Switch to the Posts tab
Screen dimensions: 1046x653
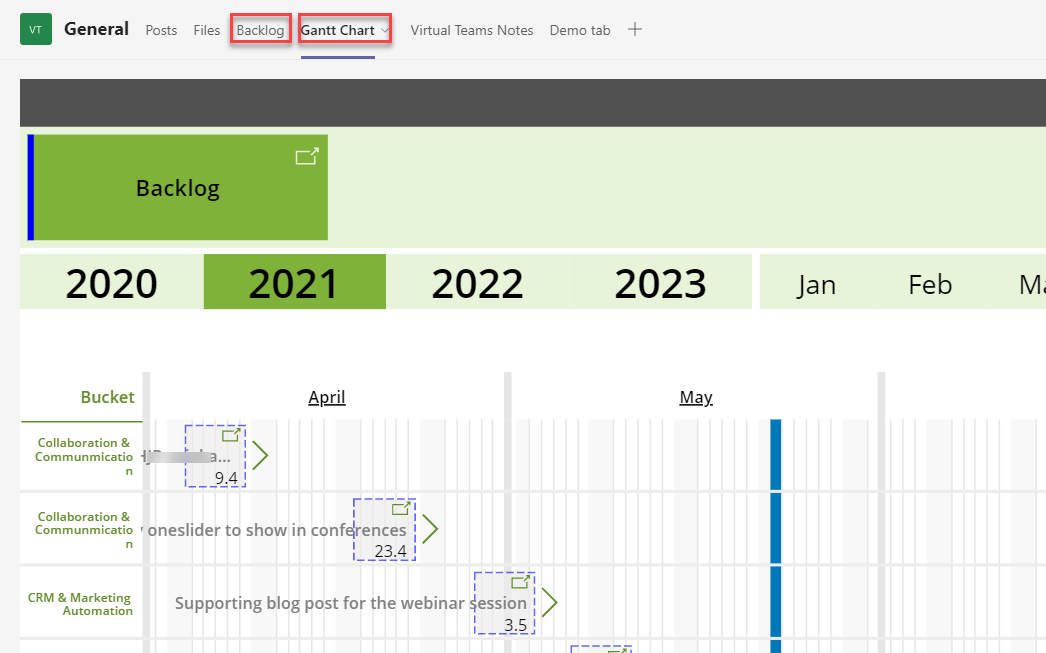pos(161,31)
